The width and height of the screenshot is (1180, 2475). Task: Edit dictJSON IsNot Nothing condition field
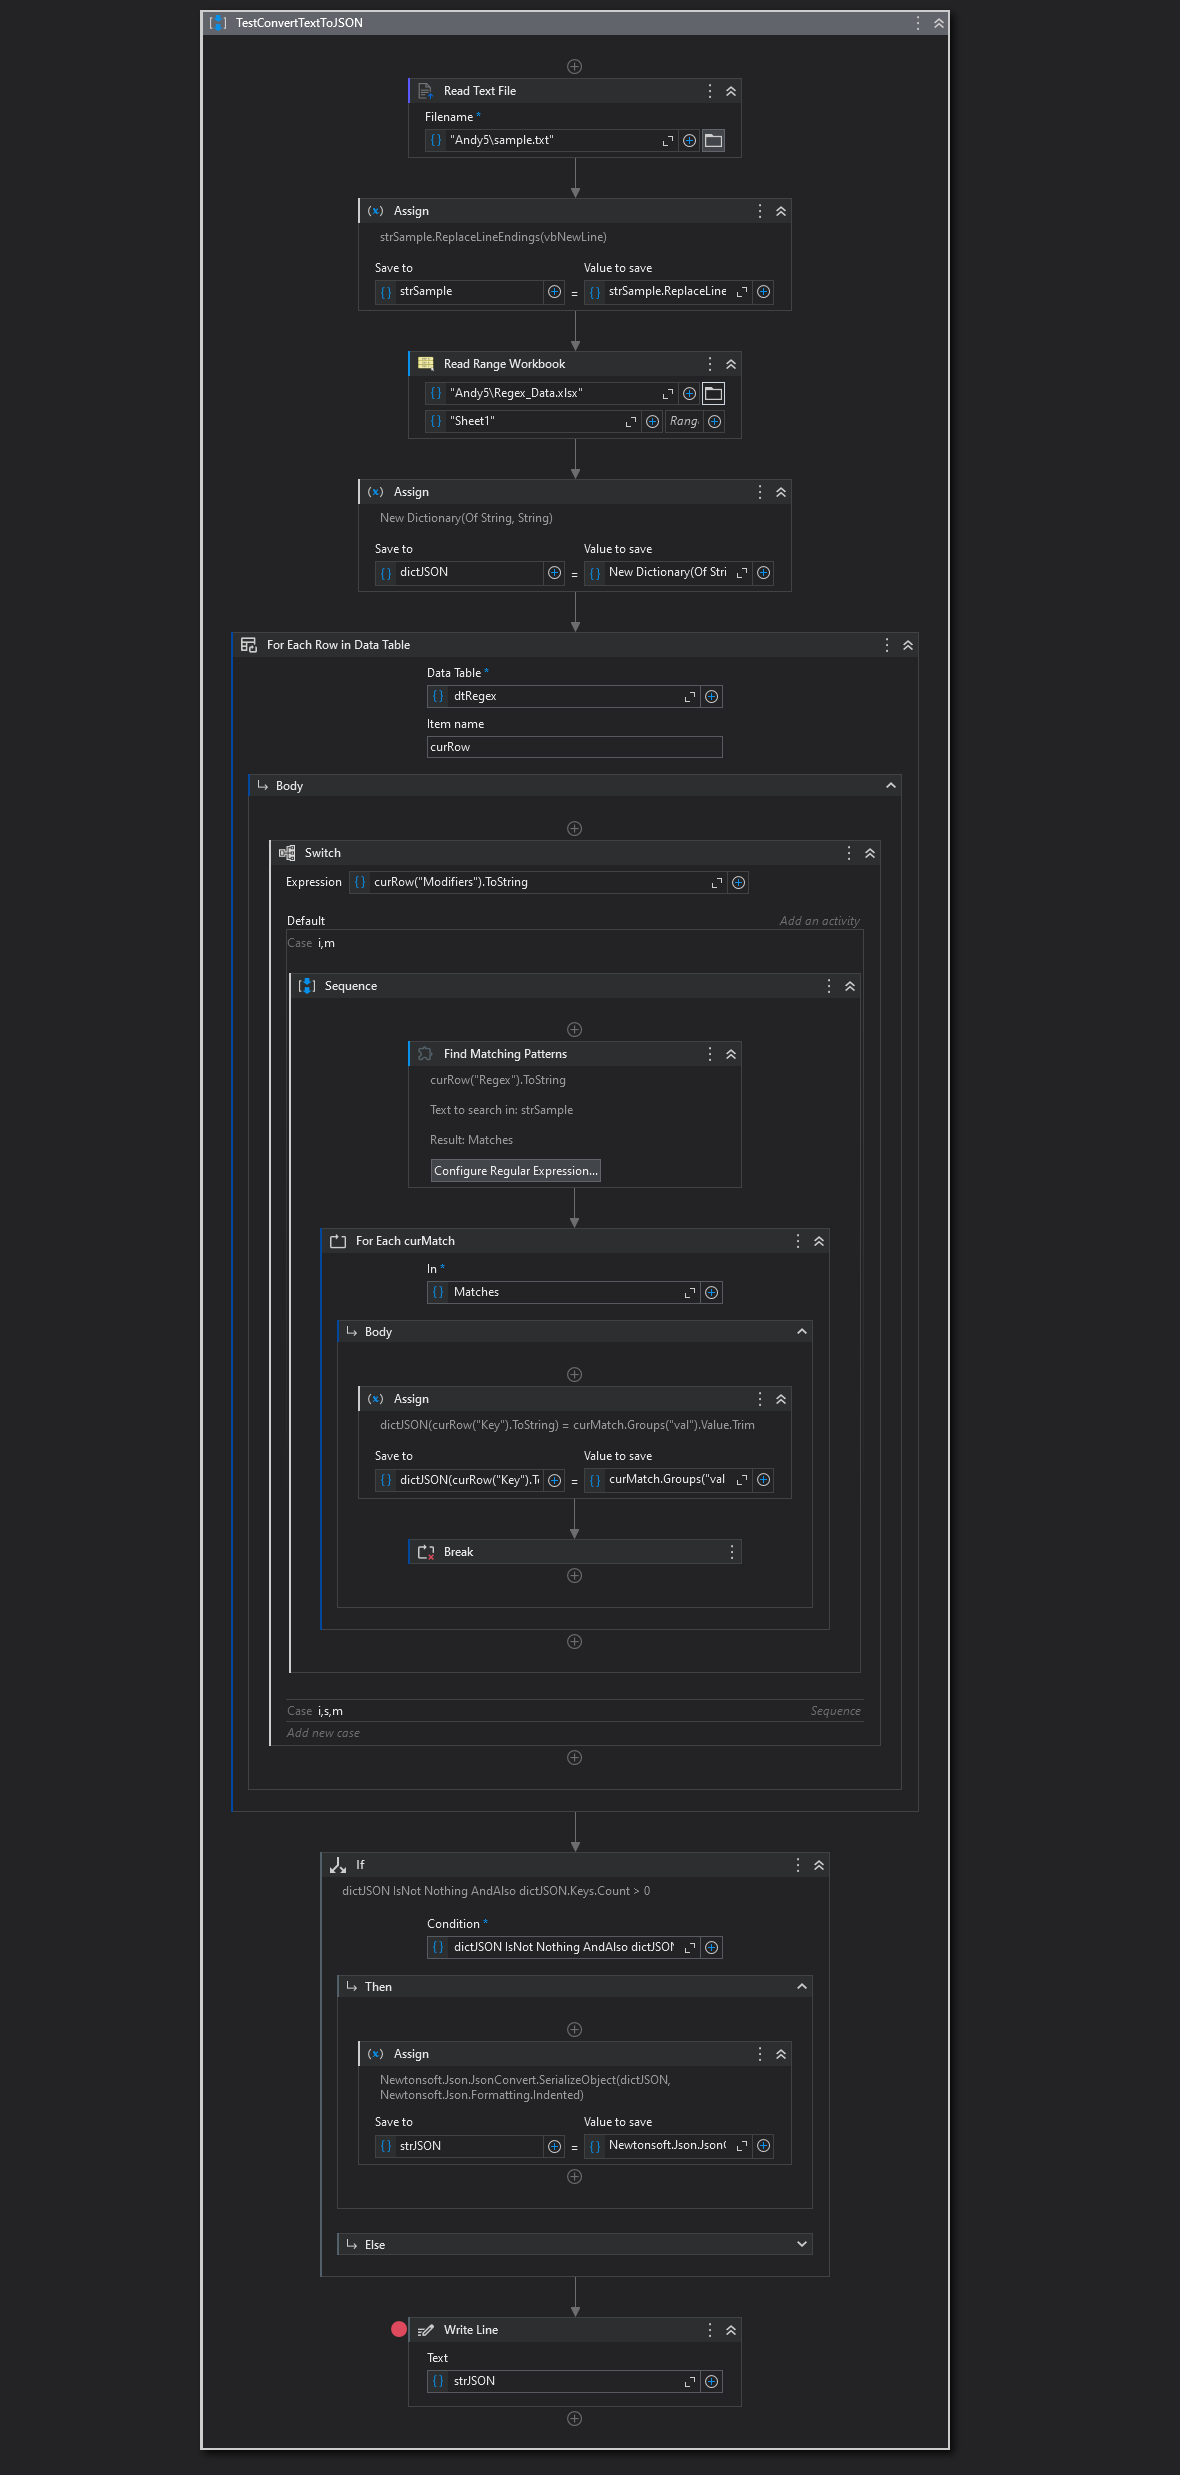coord(565,1947)
